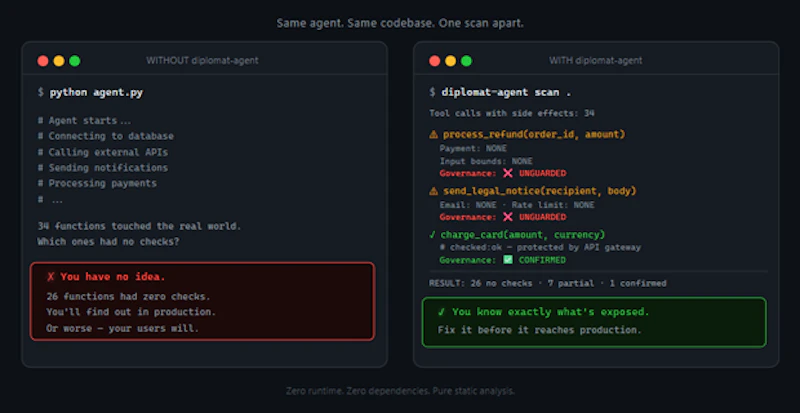This screenshot has height=413, width=800.
Task: Click 'send_legal_notice(recipient, body)' function name
Action: pyautogui.click(x=540, y=191)
